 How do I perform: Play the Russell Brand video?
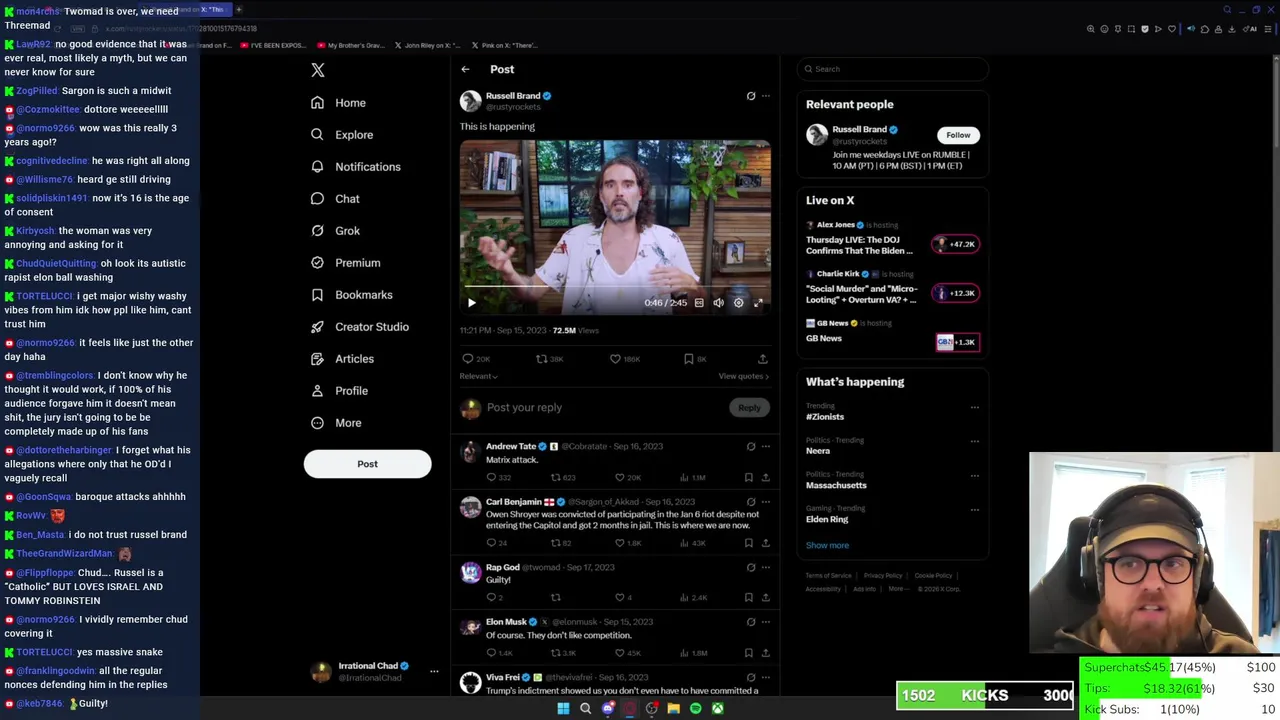(472, 303)
